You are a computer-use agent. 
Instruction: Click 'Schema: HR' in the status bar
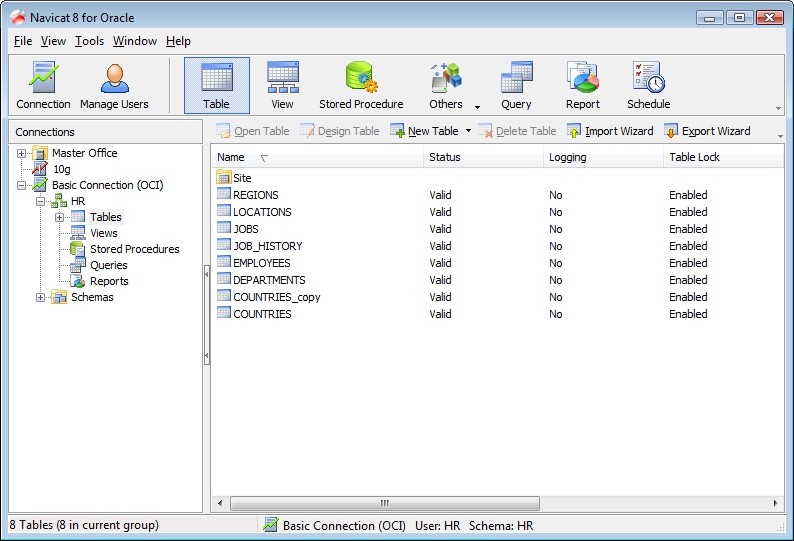[501, 526]
